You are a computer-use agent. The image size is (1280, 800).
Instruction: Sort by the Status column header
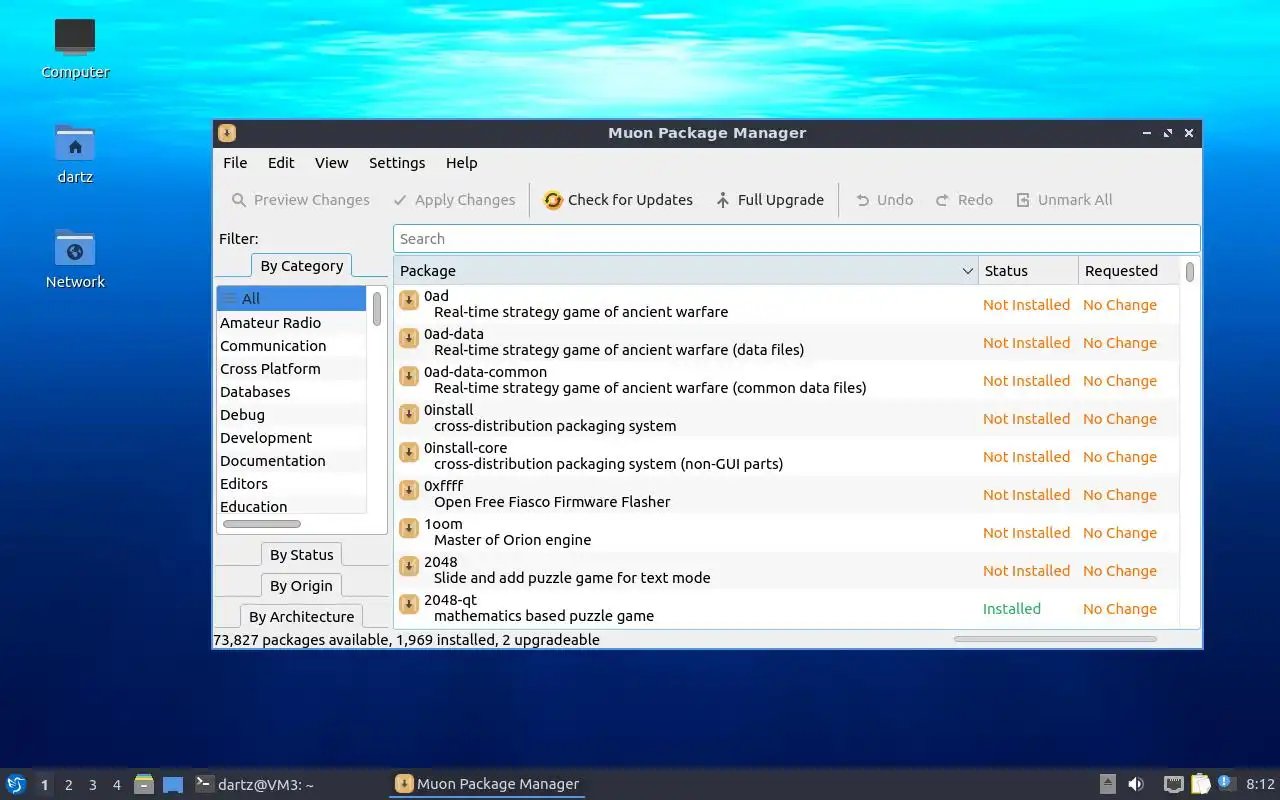click(1028, 271)
